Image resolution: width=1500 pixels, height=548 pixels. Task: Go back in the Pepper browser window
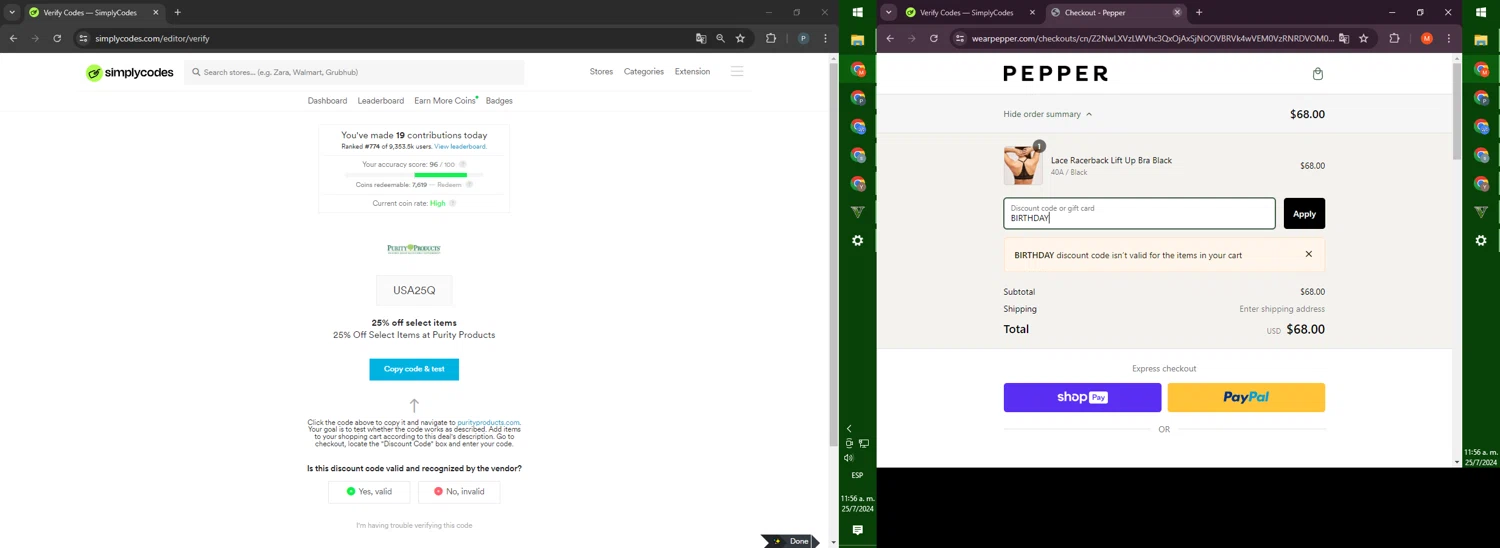[890, 38]
